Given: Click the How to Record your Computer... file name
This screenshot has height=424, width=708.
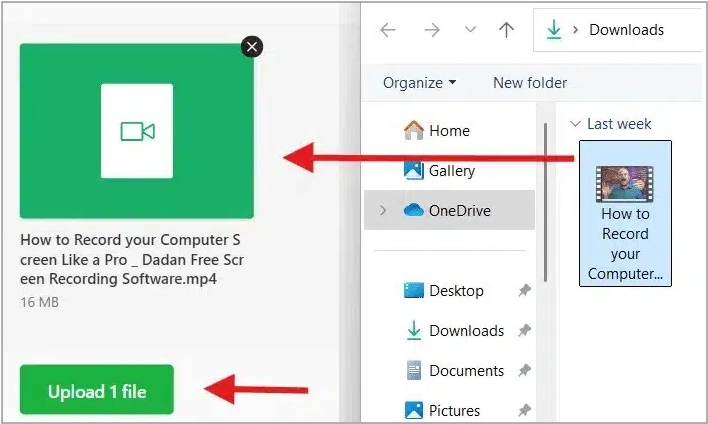Looking at the screenshot, I should click(x=625, y=244).
